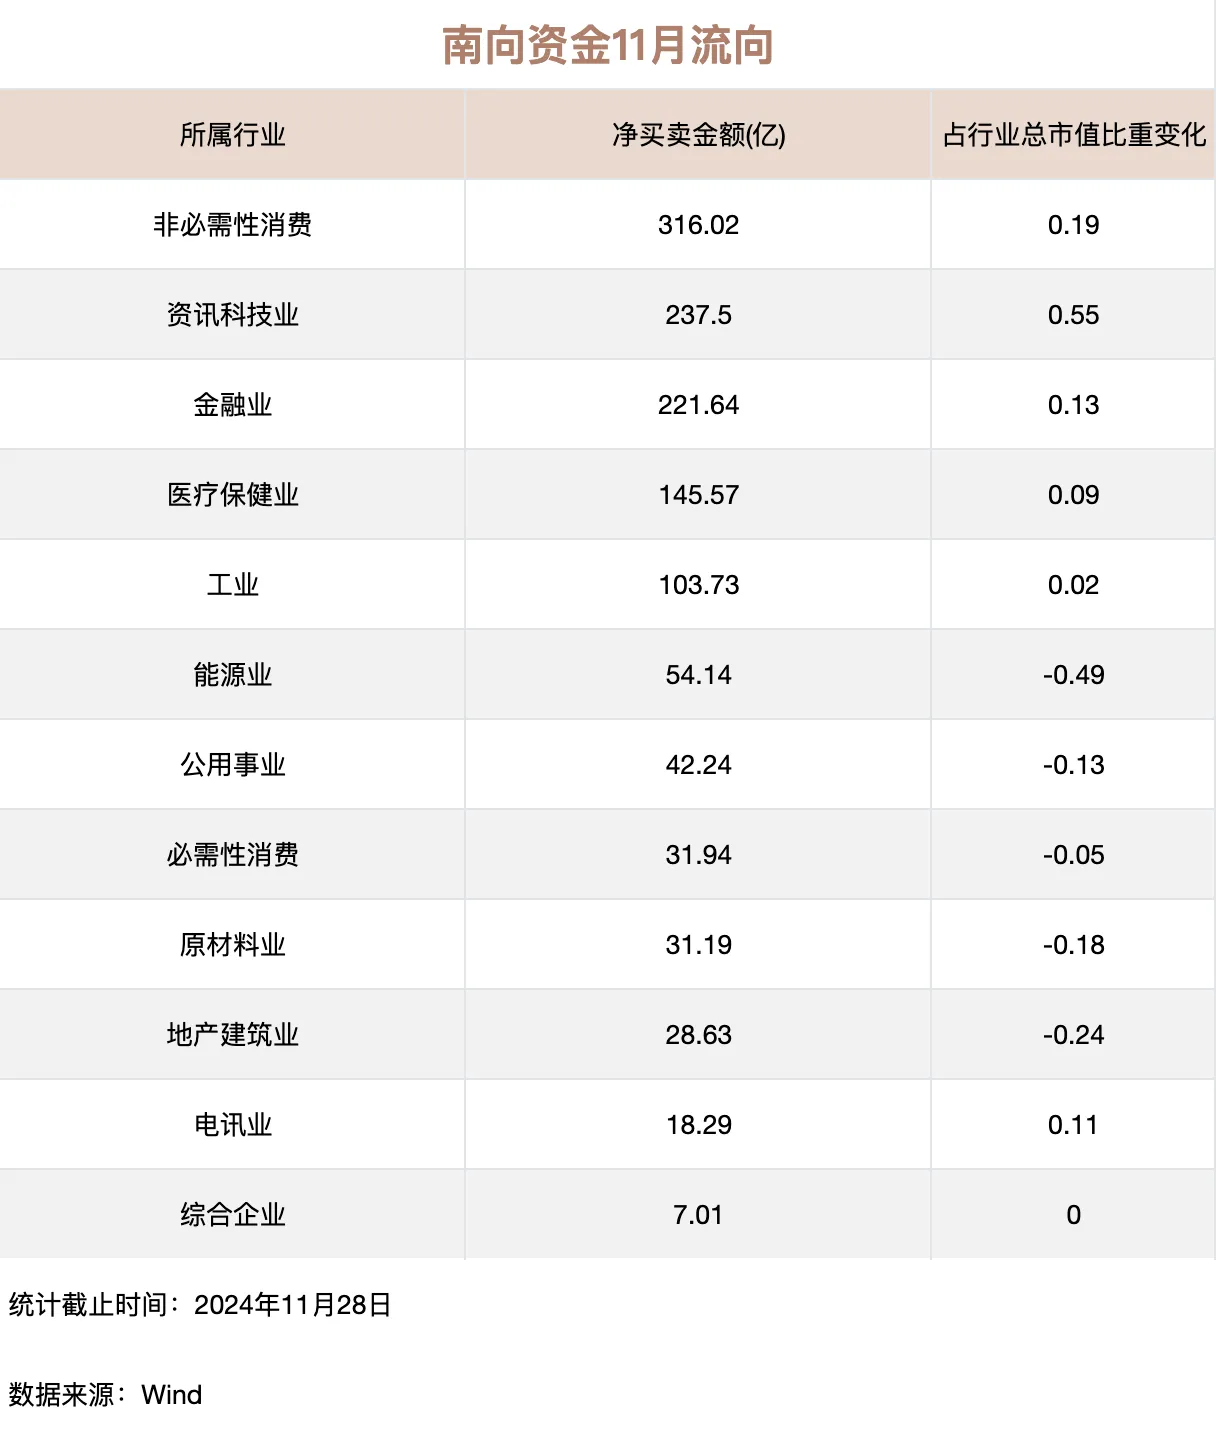Screen dimensions: 1216x1440
Task: Click the 统计截止时间 date line
Action: (200, 1305)
